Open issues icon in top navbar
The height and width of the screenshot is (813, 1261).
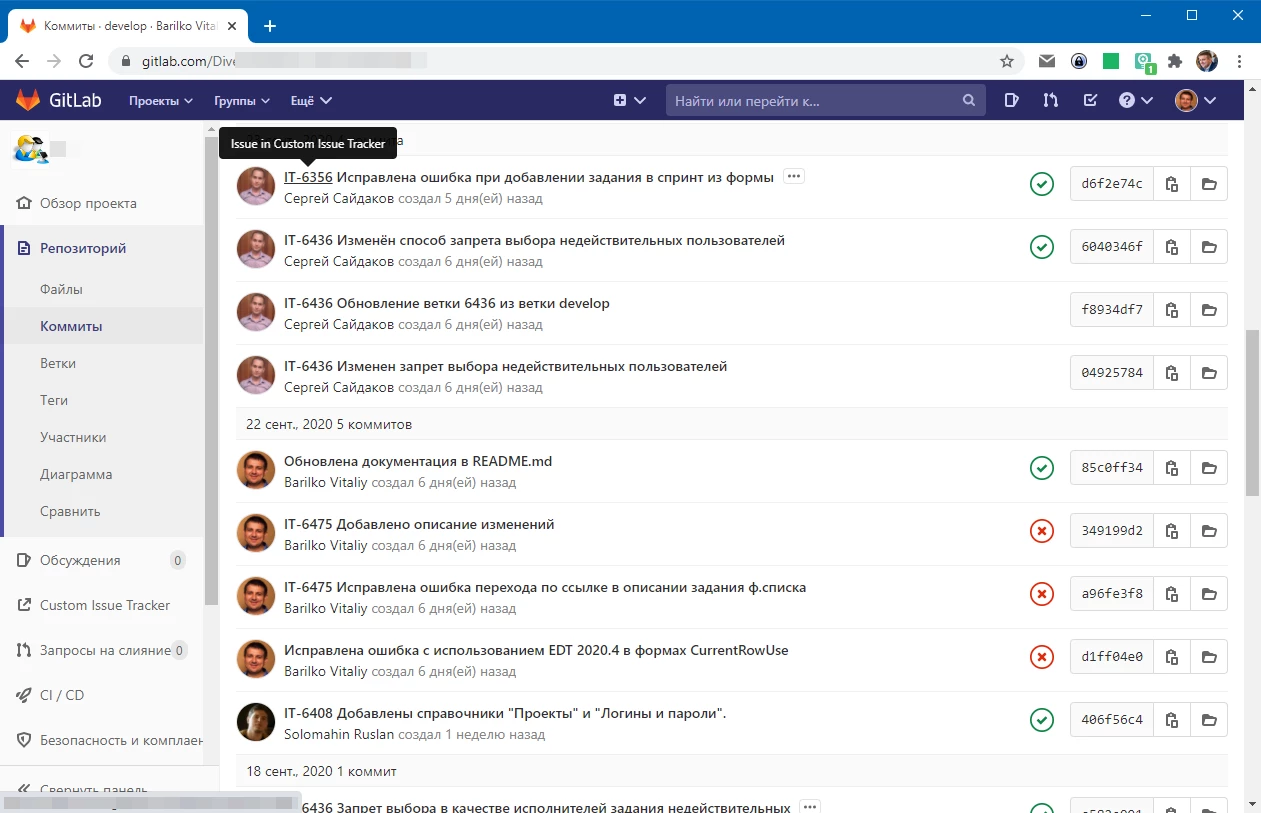pyautogui.click(x=1011, y=100)
